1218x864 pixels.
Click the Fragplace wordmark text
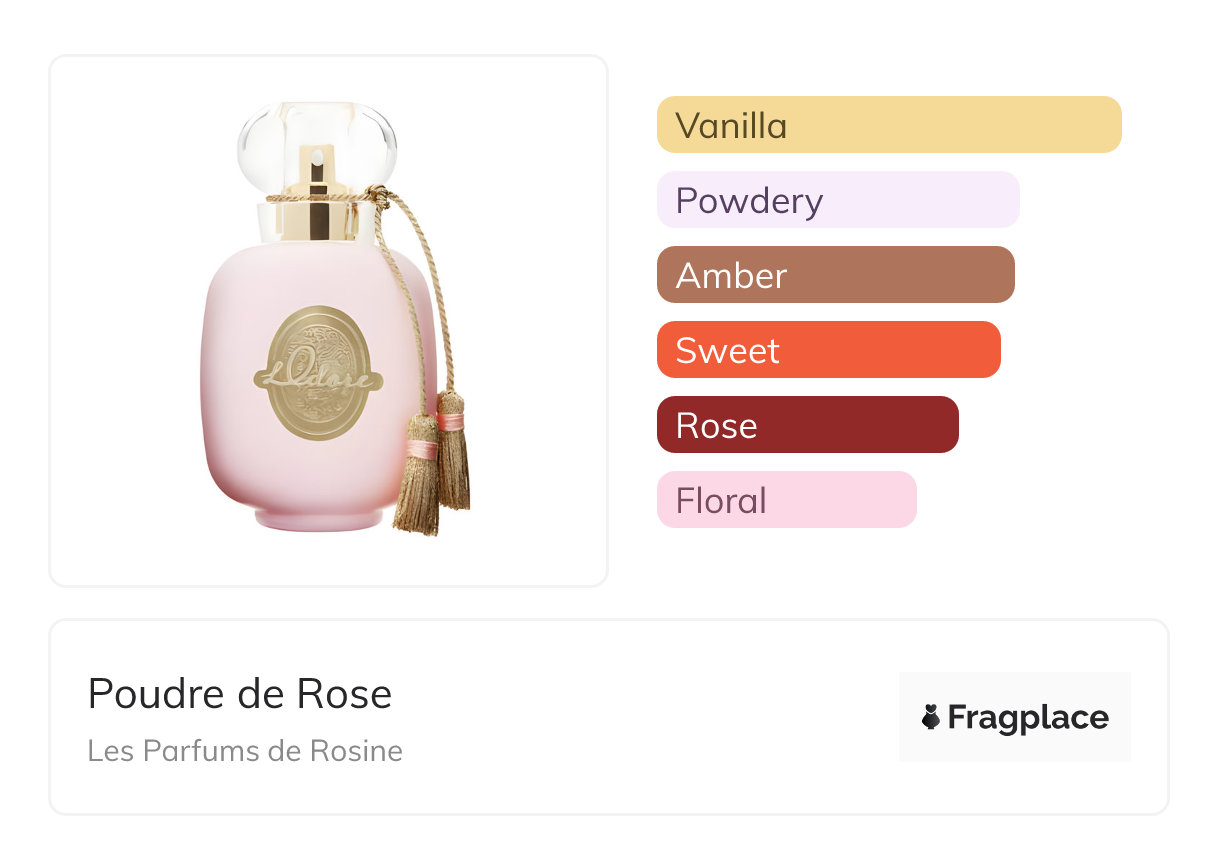[1028, 718]
